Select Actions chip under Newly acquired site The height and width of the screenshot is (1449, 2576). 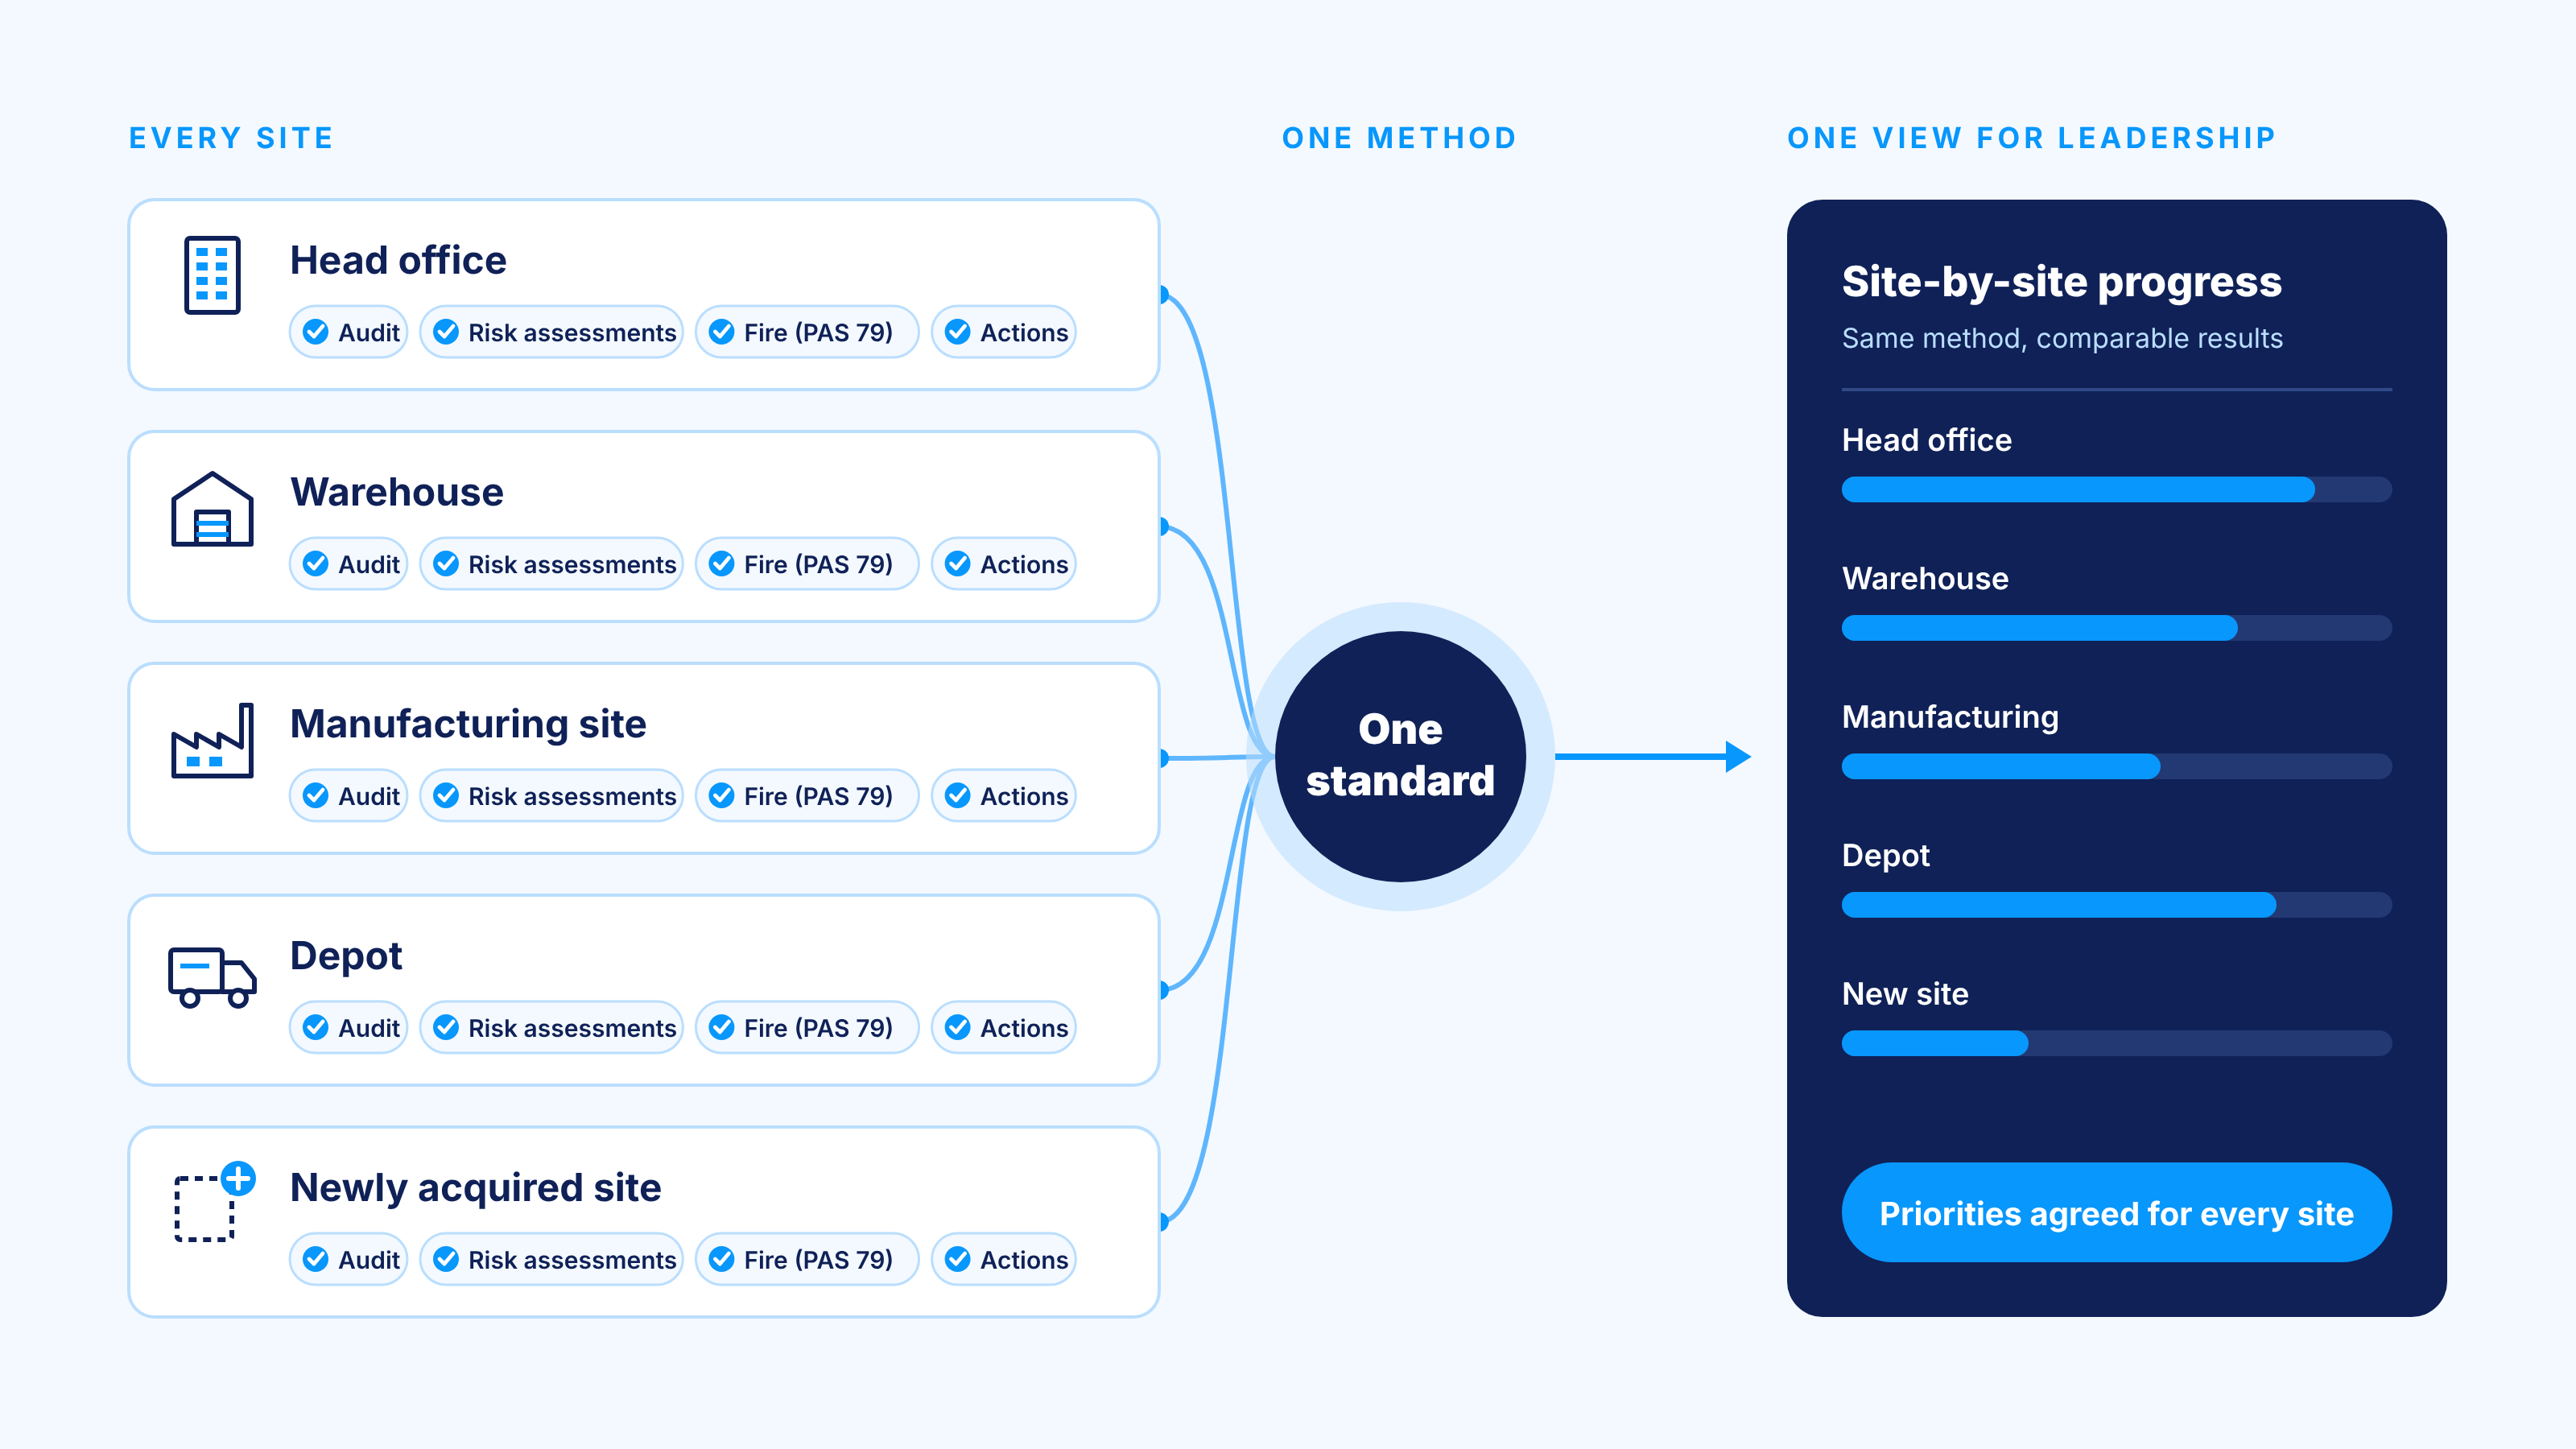pyautogui.click(x=1003, y=1260)
